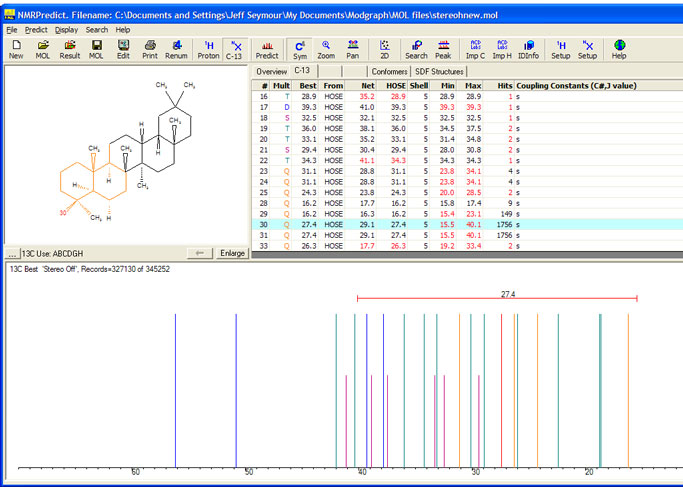The height and width of the screenshot is (487, 683).
Task: Click the New icon in the toolbar
Action: pos(16,49)
